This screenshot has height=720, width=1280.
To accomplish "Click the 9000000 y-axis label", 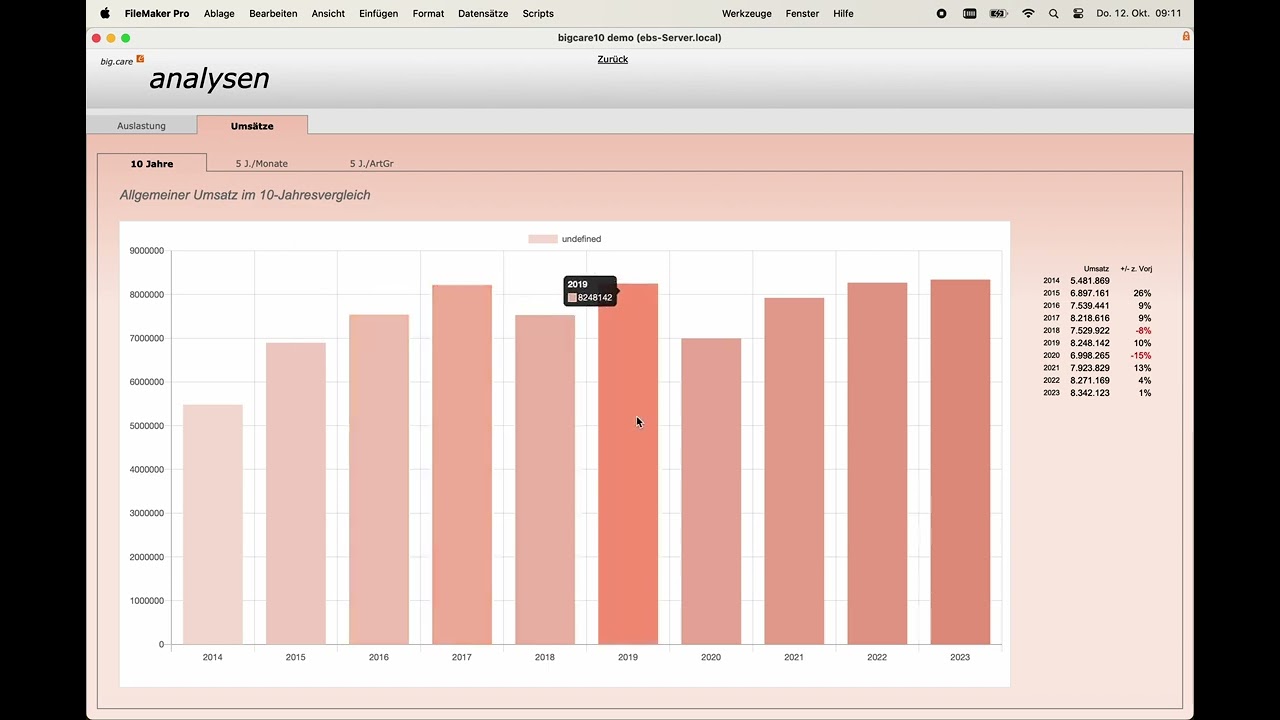I will pyautogui.click(x=147, y=251).
